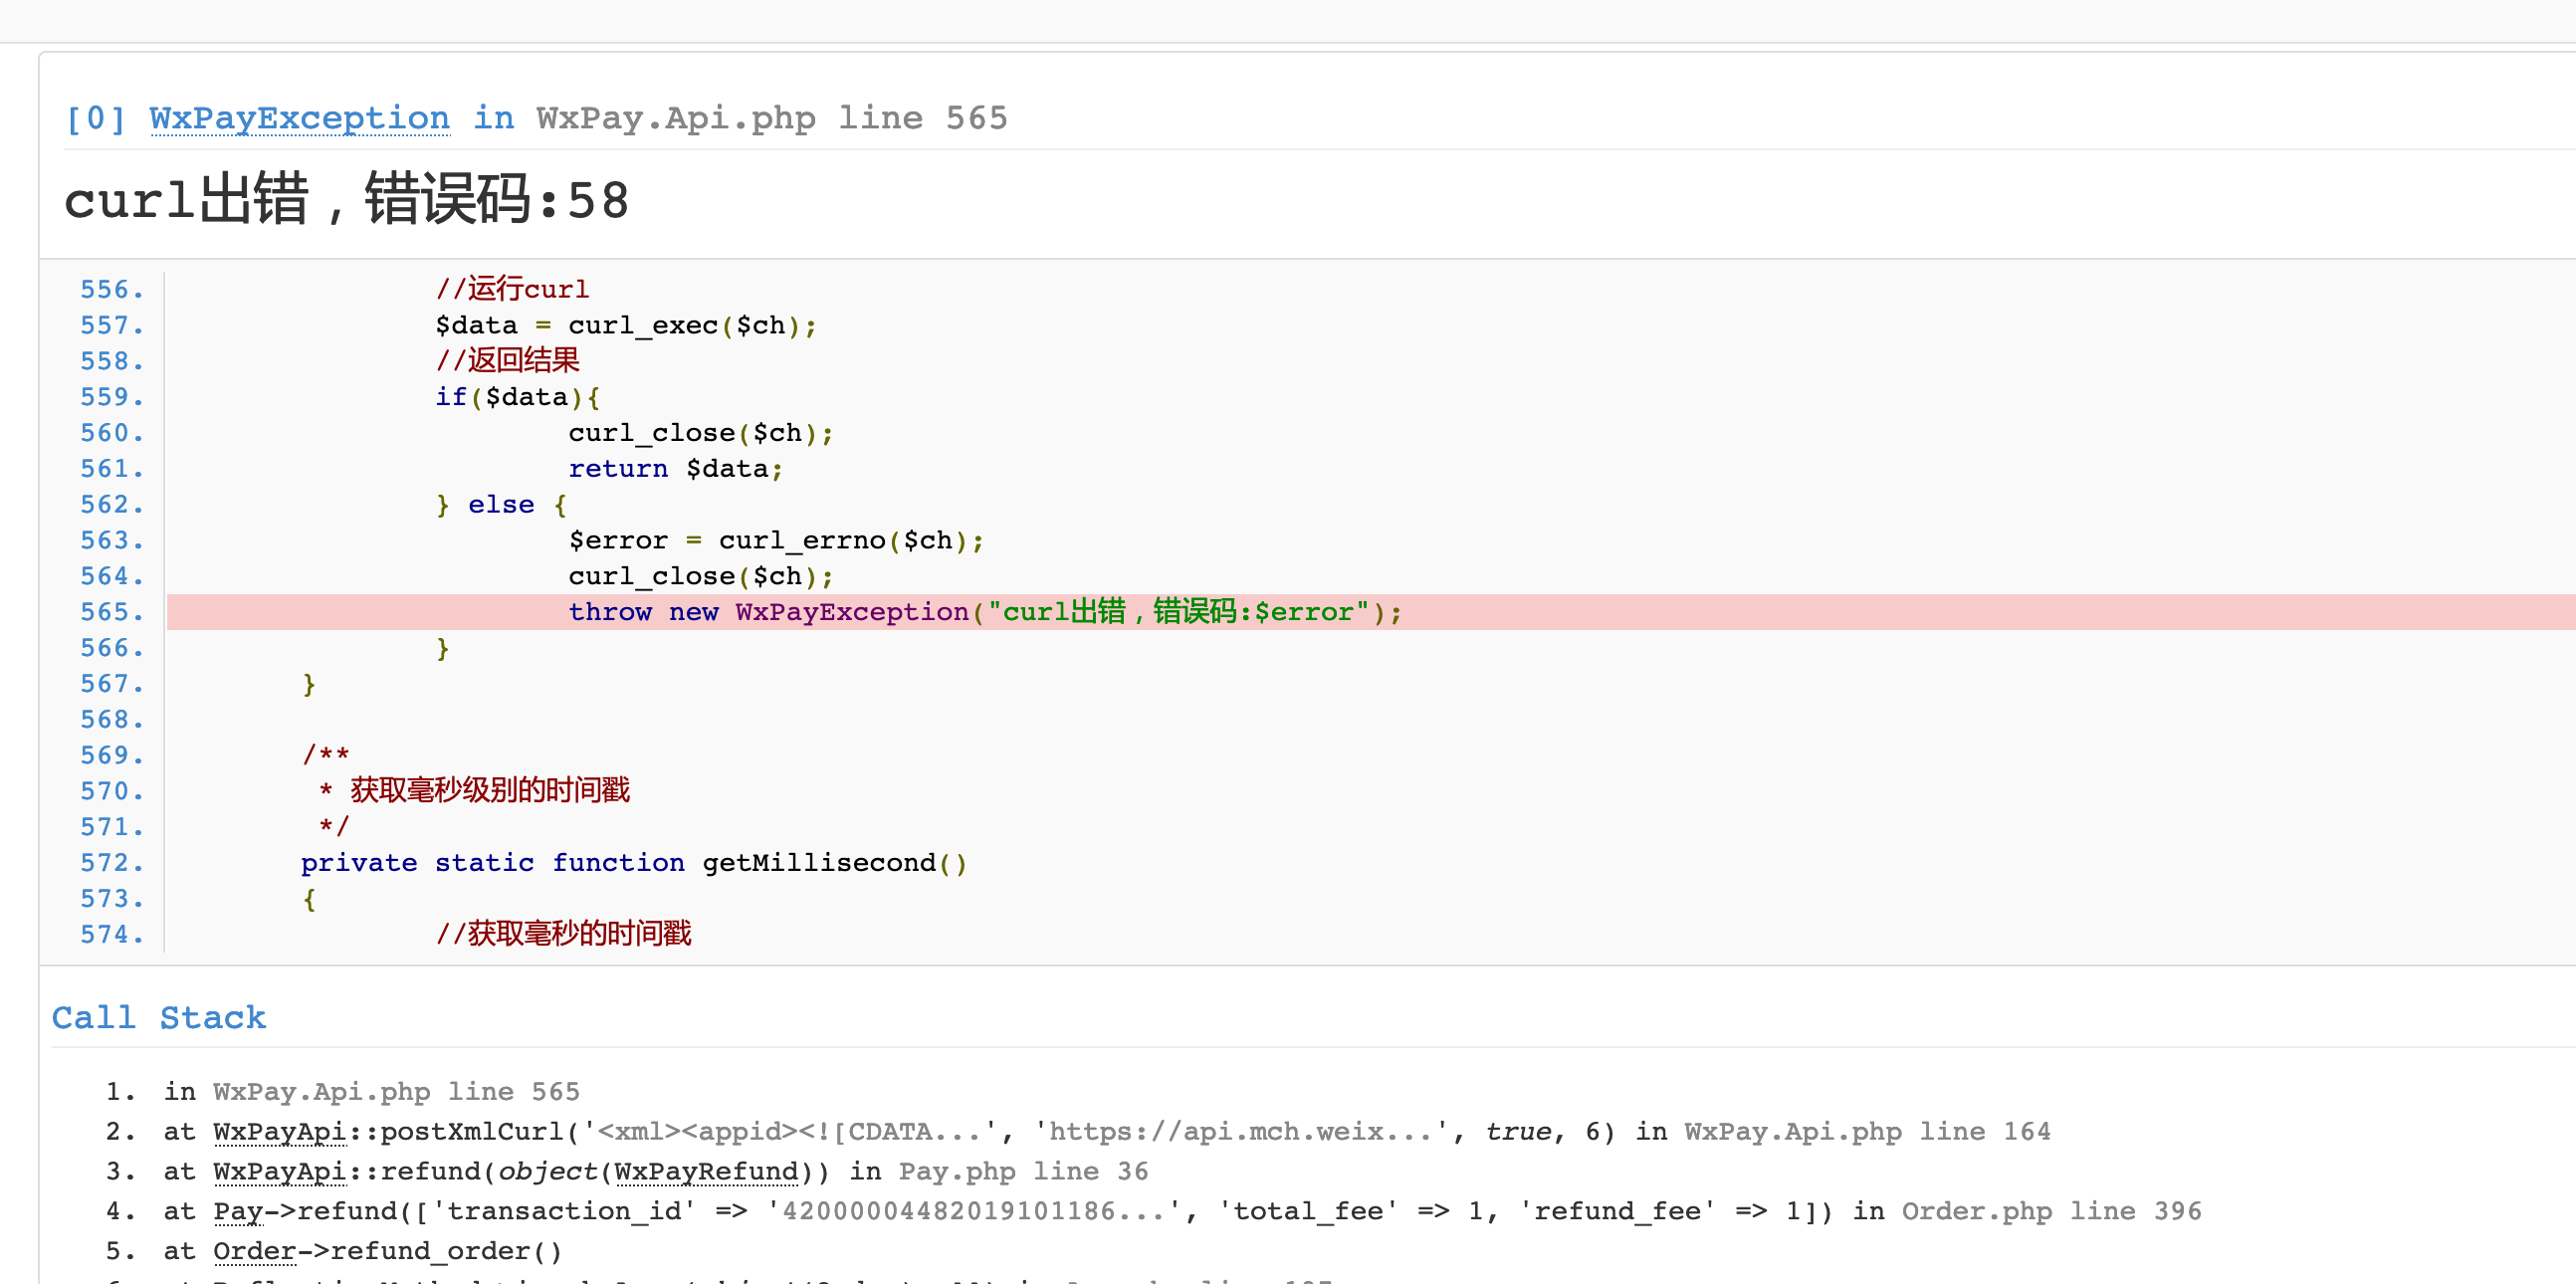Click 'WxPay.Api.php line 565' in header
This screenshot has width=2576, height=1284.
tap(772, 118)
